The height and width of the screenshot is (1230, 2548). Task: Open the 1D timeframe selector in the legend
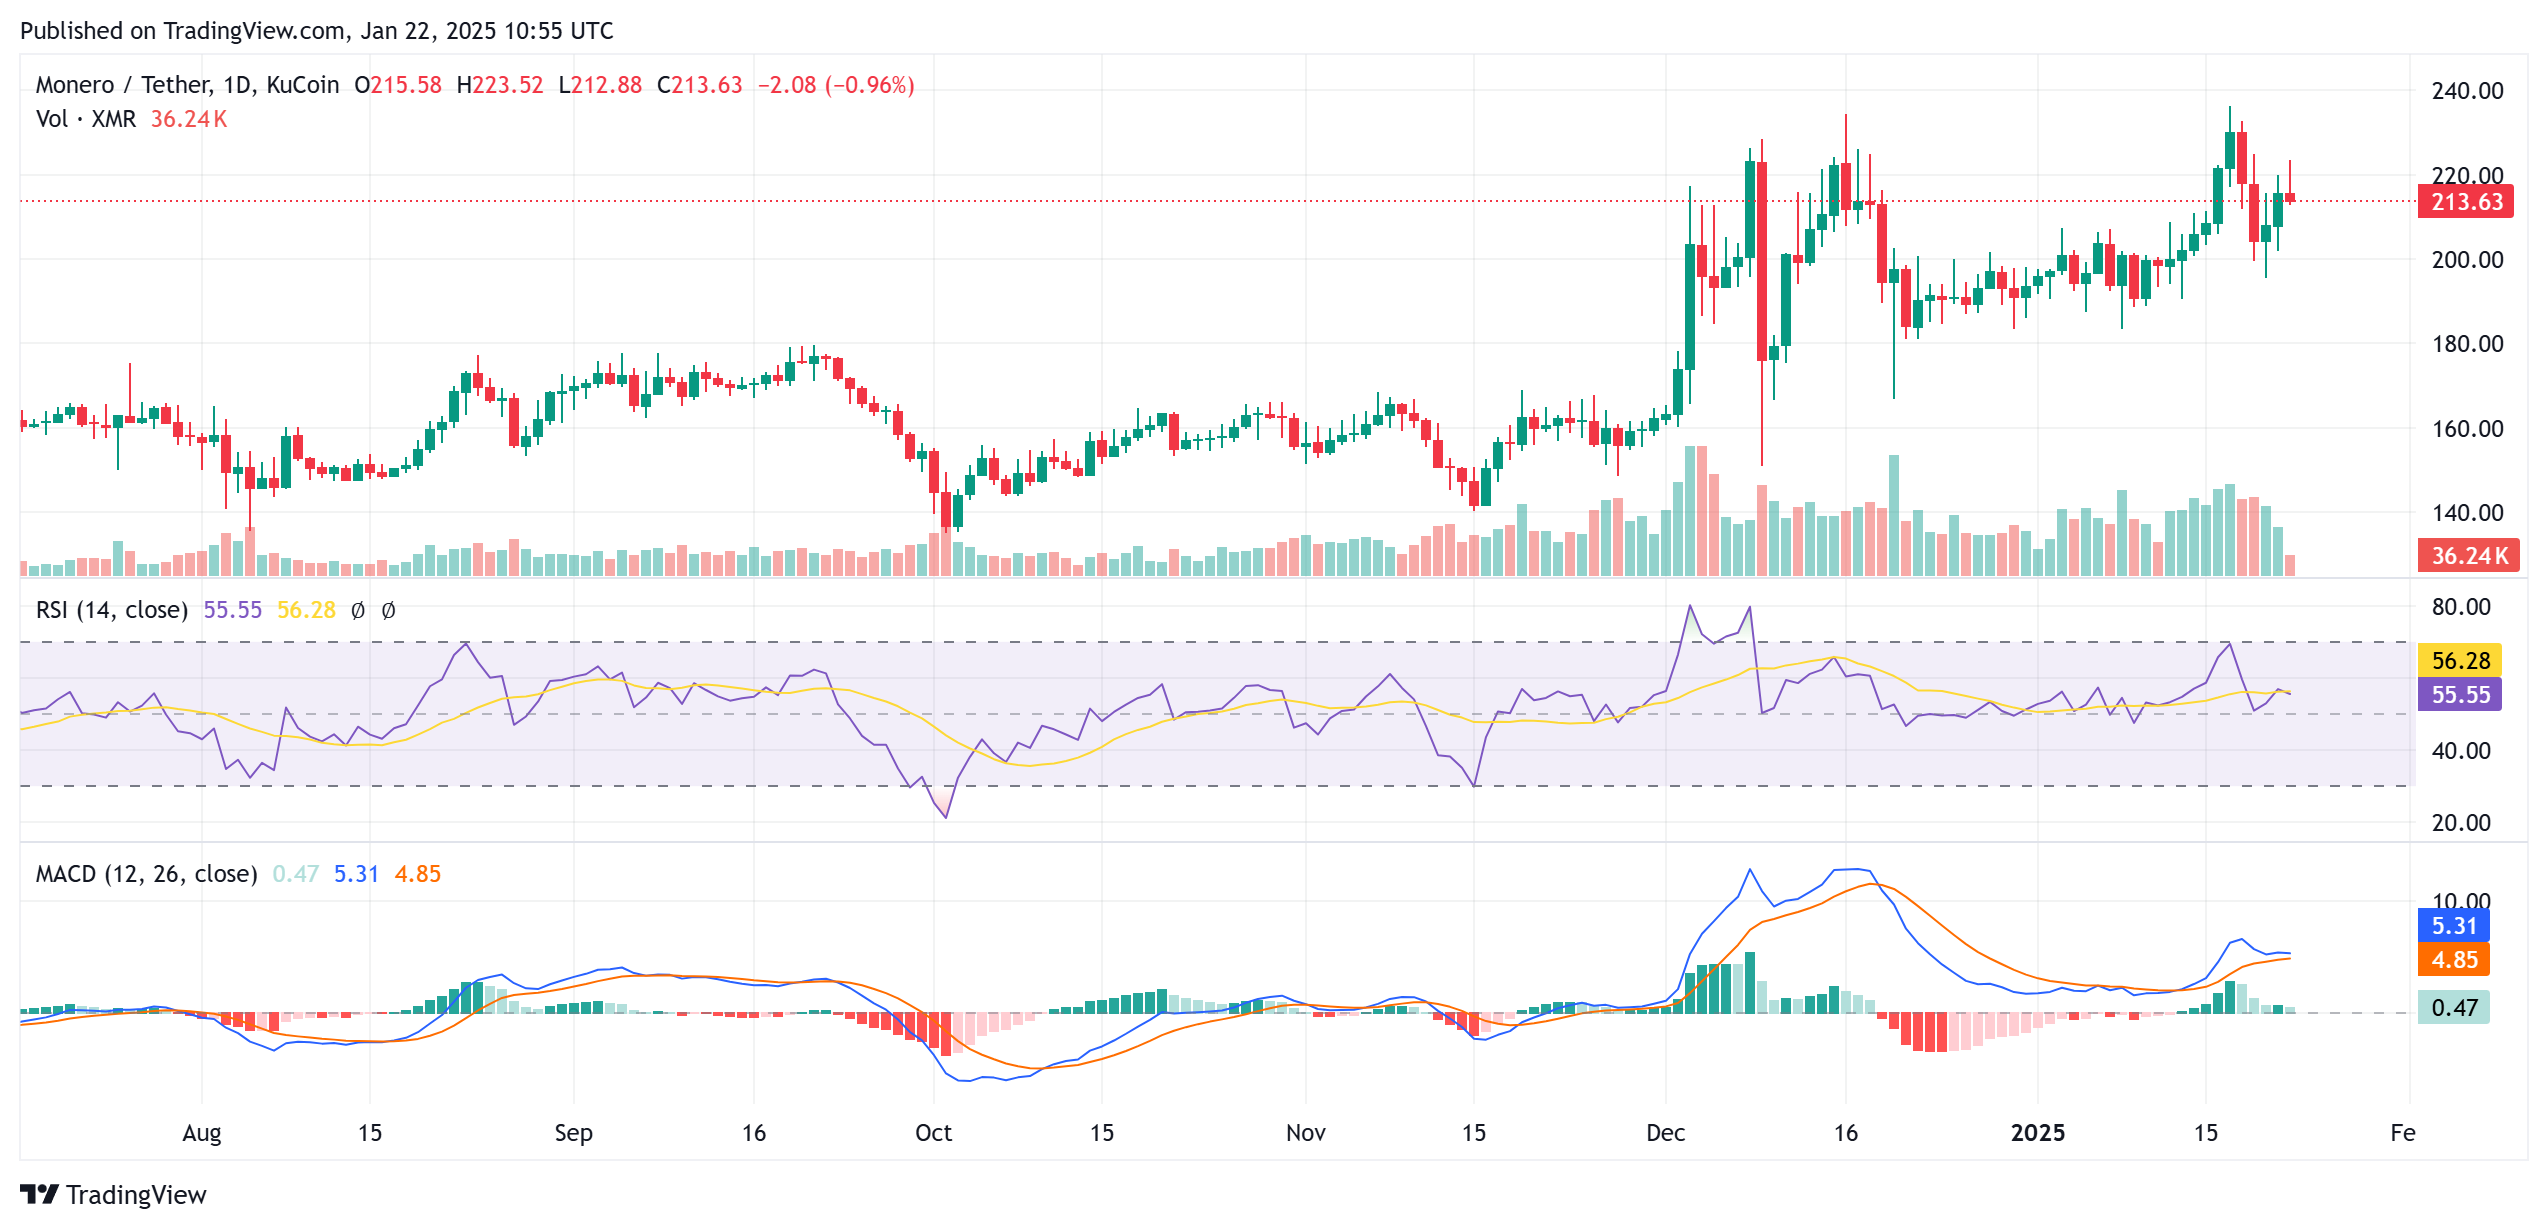pos(238,85)
